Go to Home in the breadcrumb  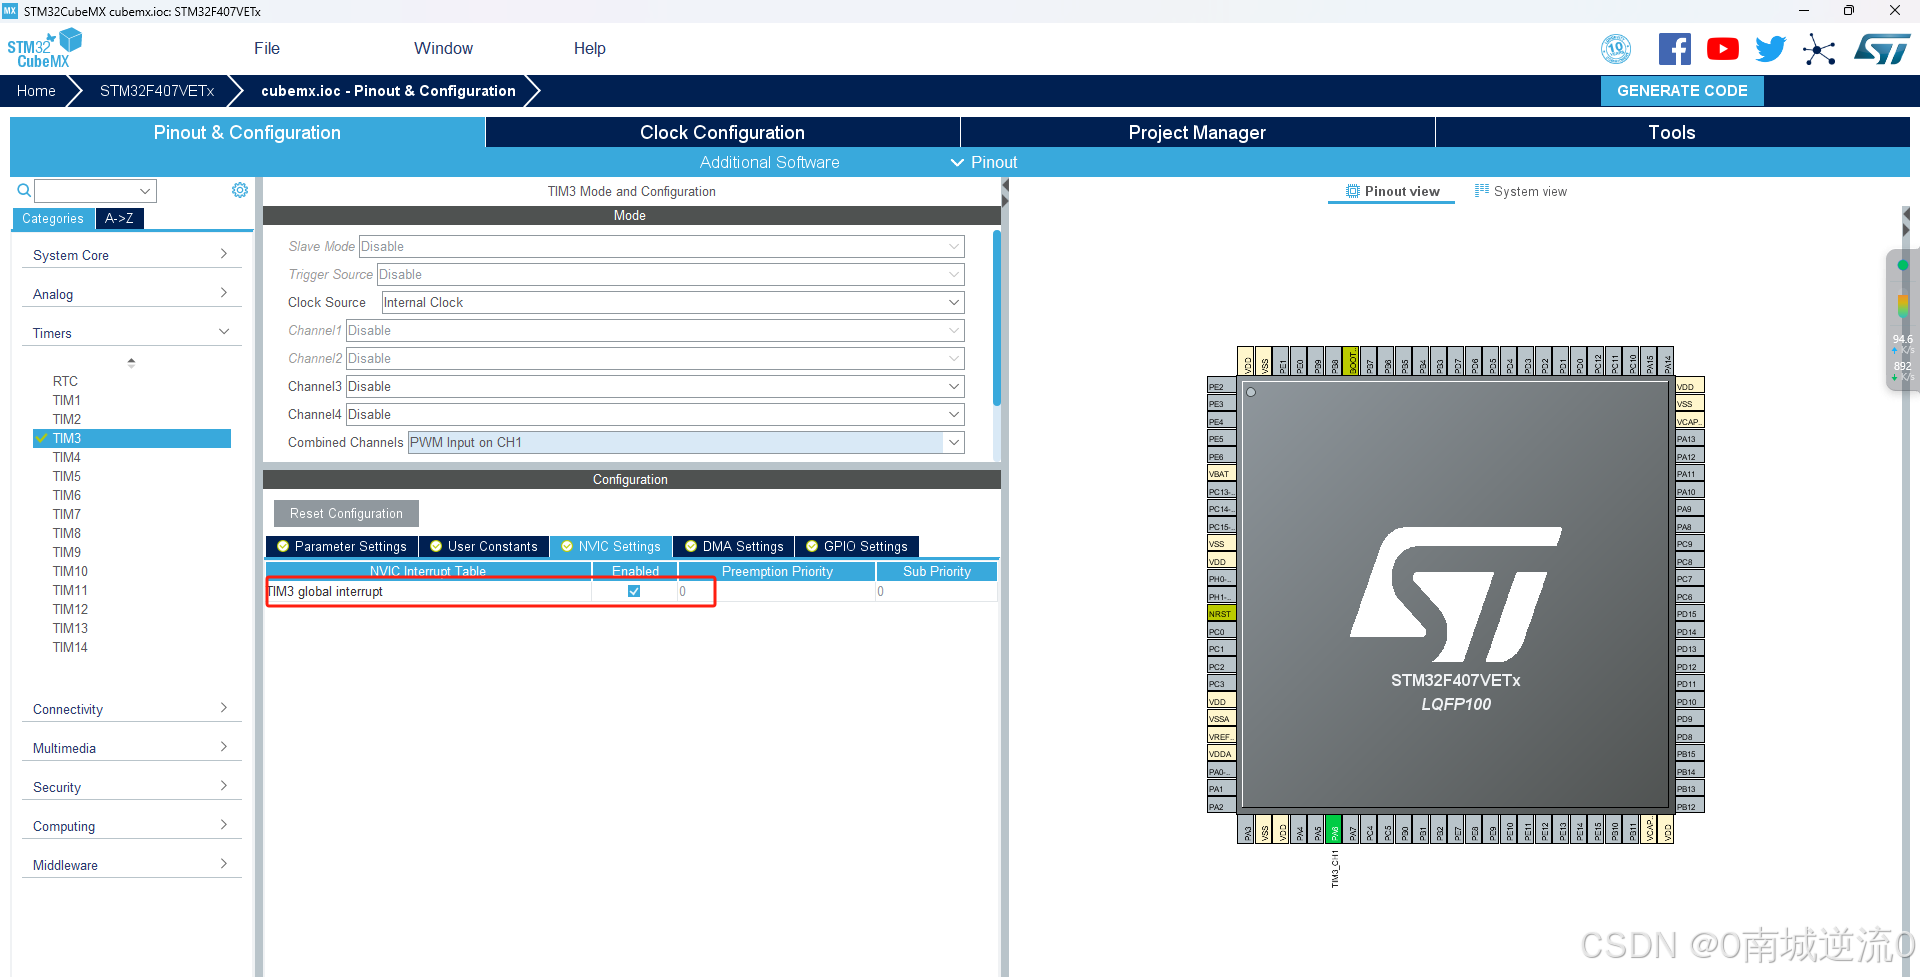pos(36,91)
